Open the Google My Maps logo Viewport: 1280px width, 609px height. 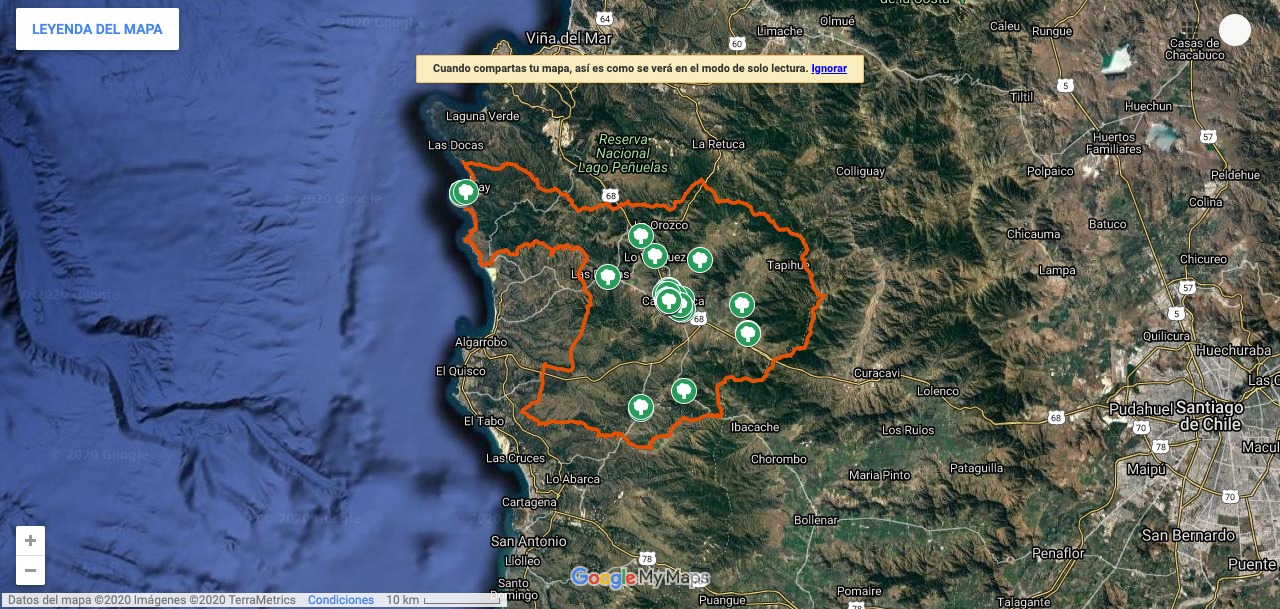coord(640,577)
